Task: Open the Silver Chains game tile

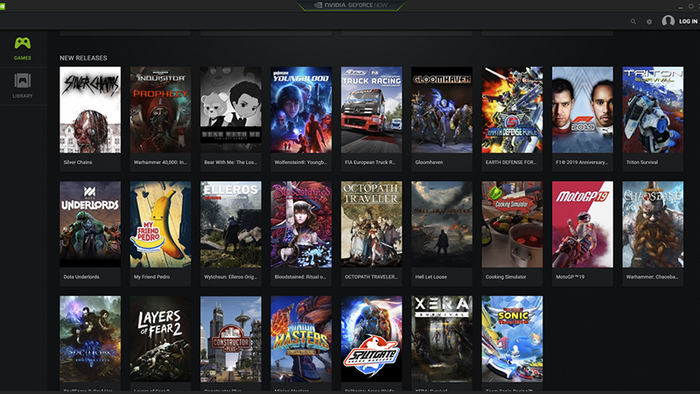Action: 90,119
